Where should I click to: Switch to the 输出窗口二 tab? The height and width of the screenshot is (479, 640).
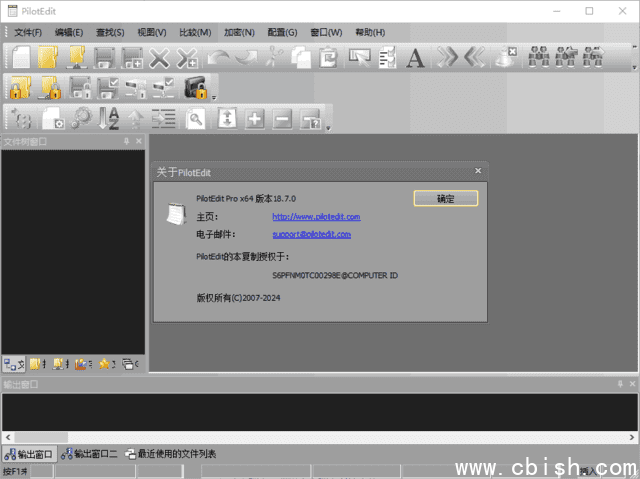90,454
